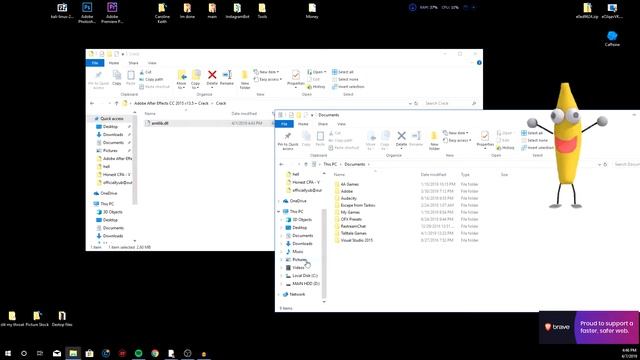The image size is (640, 360).
Task: Click Invert selection in Crack window ribbon
Action: pyautogui.click(x=348, y=87)
